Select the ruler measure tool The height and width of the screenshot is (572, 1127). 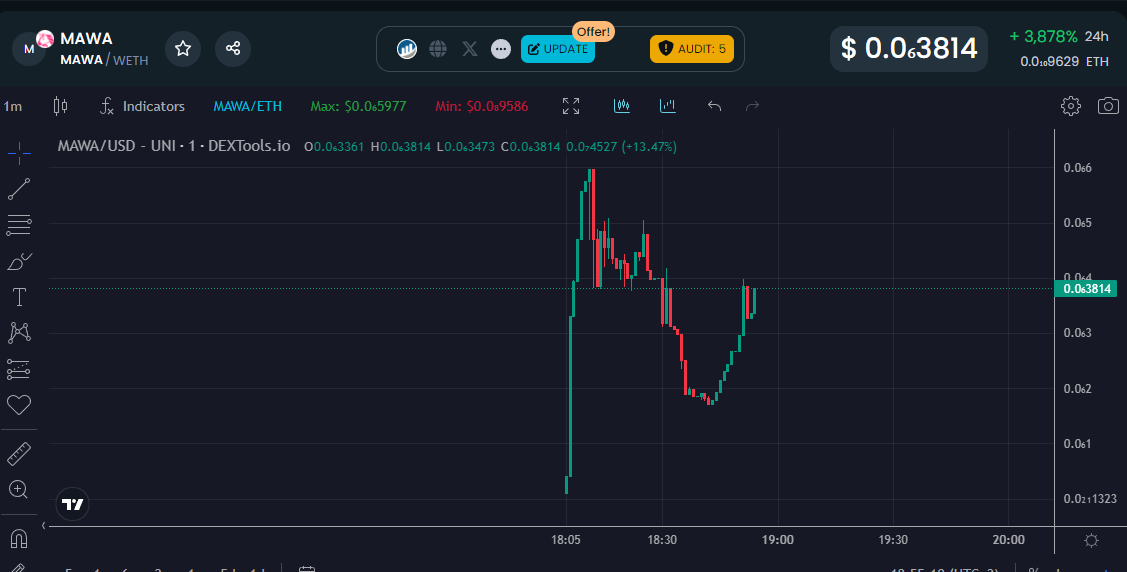(x=19, y=454)
